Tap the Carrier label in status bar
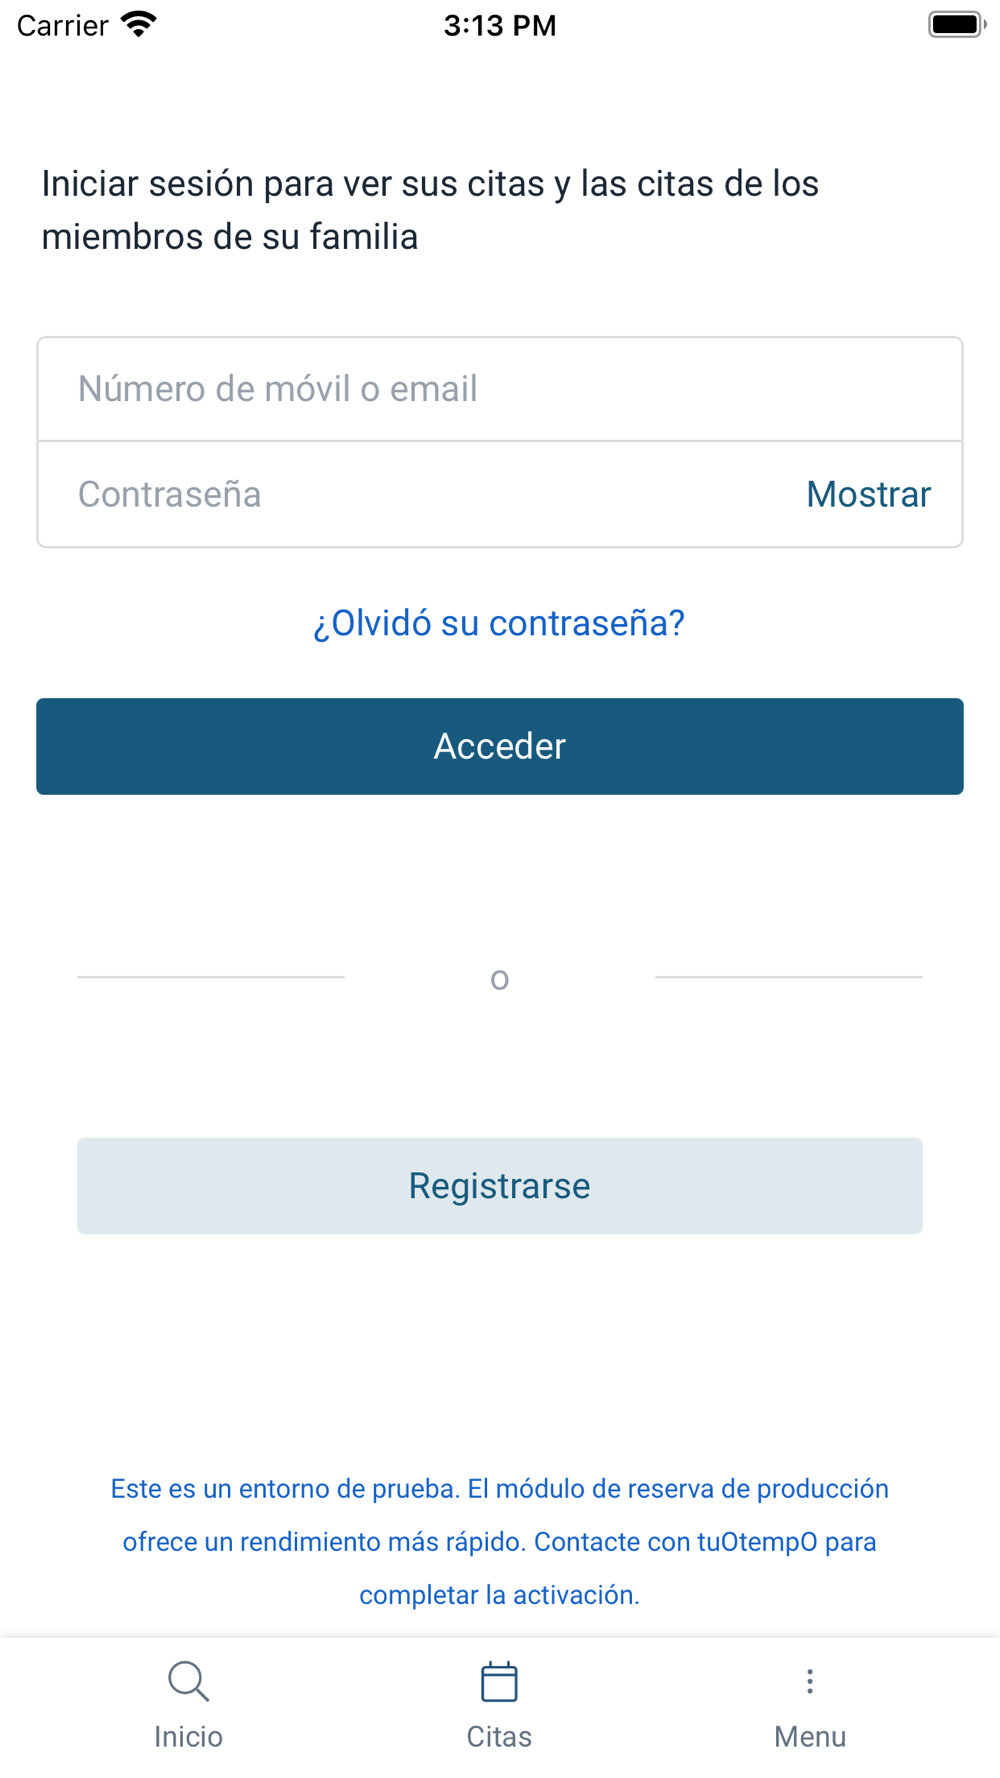This screenshot has height=1778, width=1000. coord(62,25)
